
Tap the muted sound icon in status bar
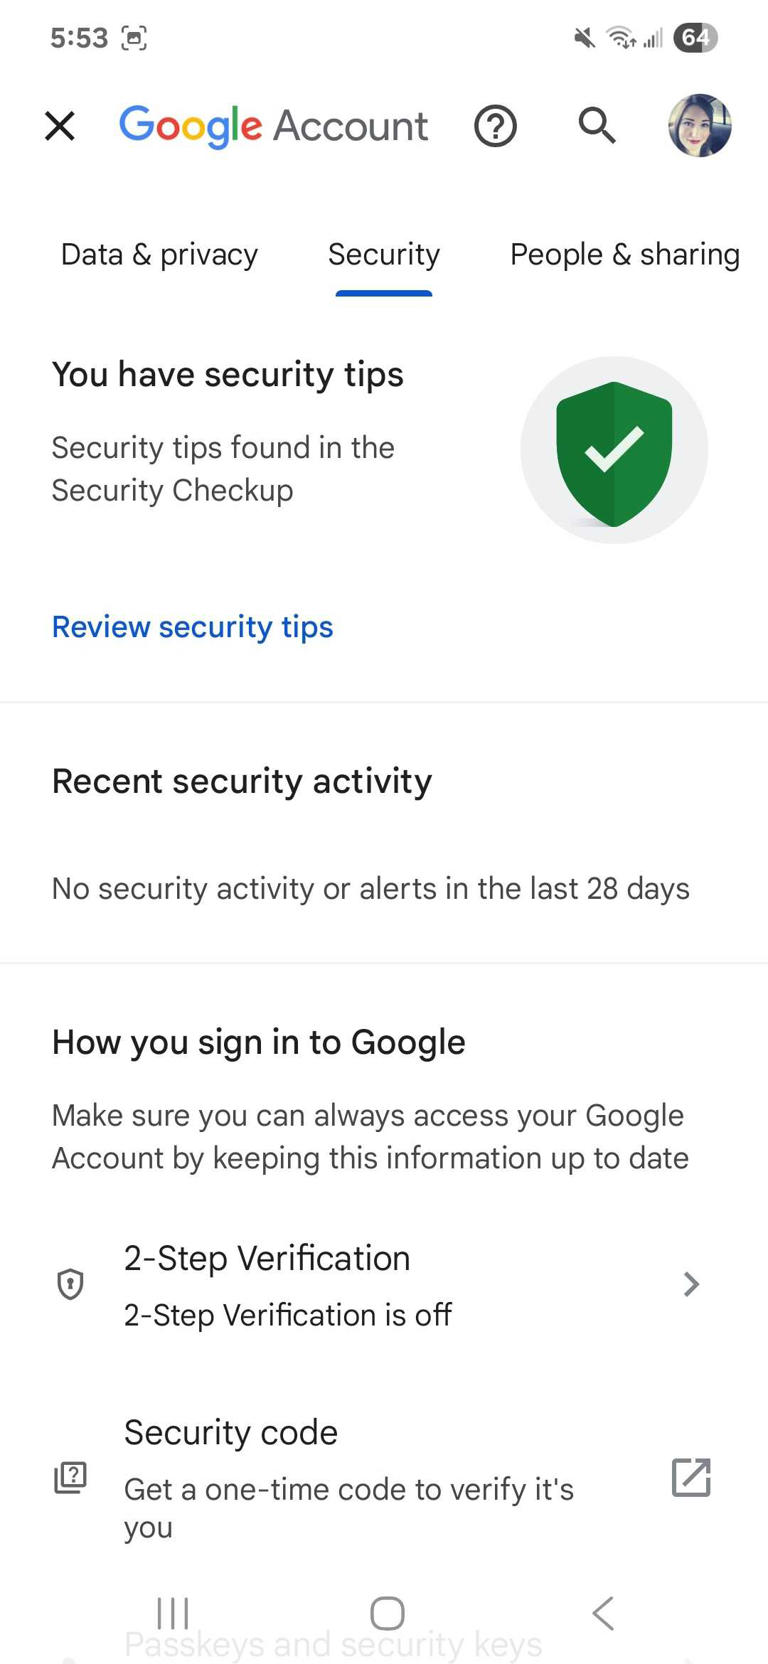pyautogui.click(x=583, y=38)
